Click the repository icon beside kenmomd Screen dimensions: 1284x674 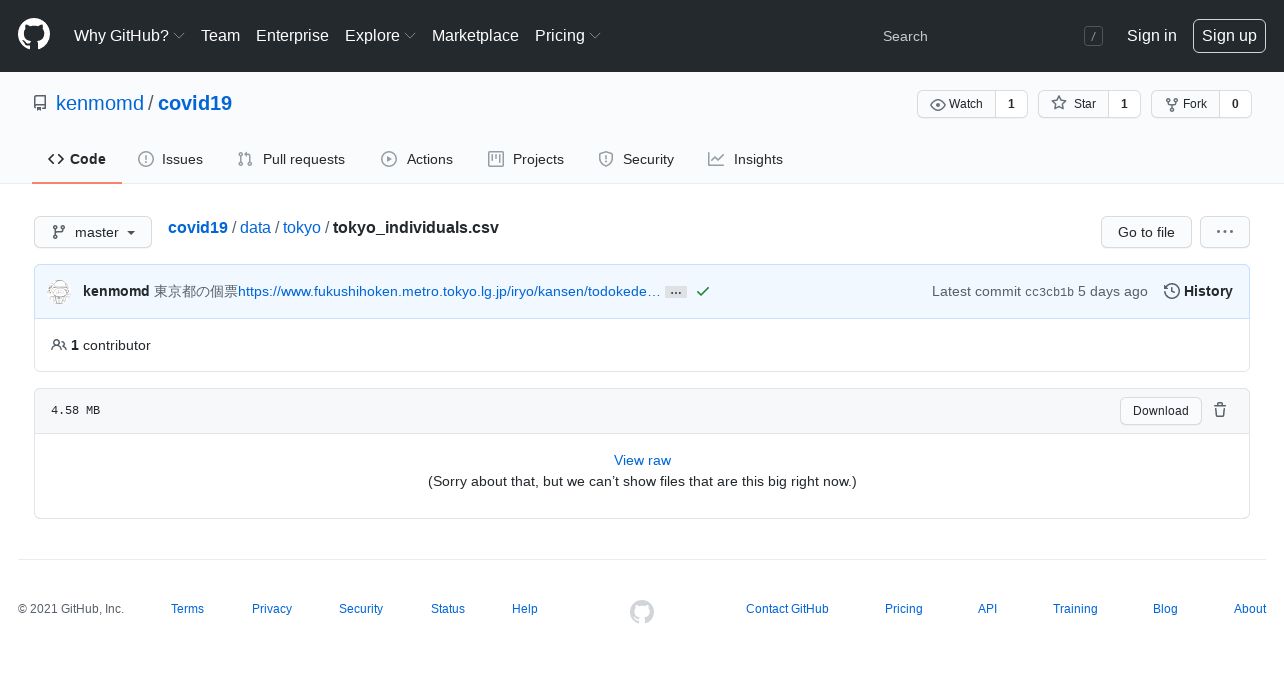tap(40, 103)
